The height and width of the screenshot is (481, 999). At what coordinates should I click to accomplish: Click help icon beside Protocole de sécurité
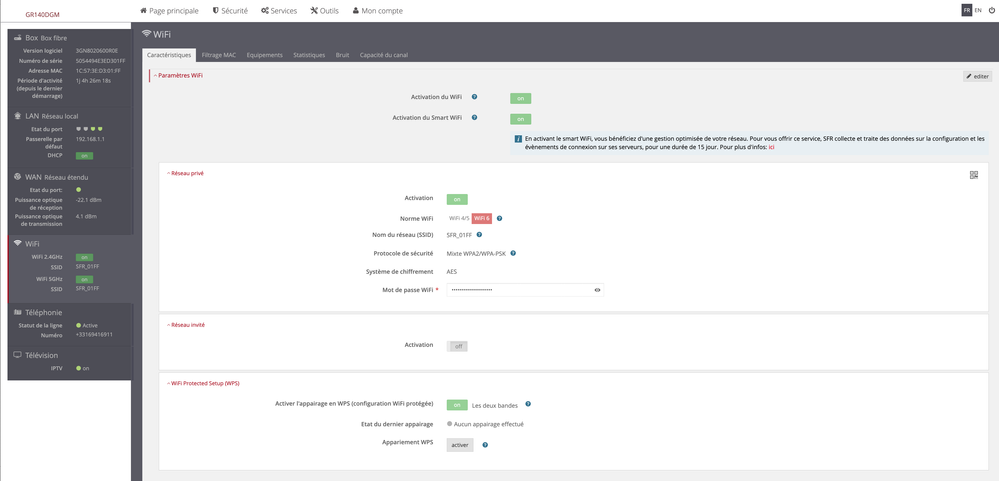coord(513,253)
